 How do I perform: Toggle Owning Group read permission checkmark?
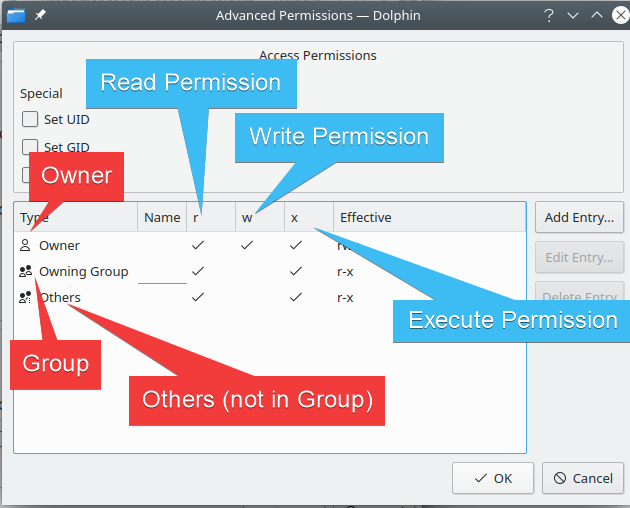tap(198, 271)
